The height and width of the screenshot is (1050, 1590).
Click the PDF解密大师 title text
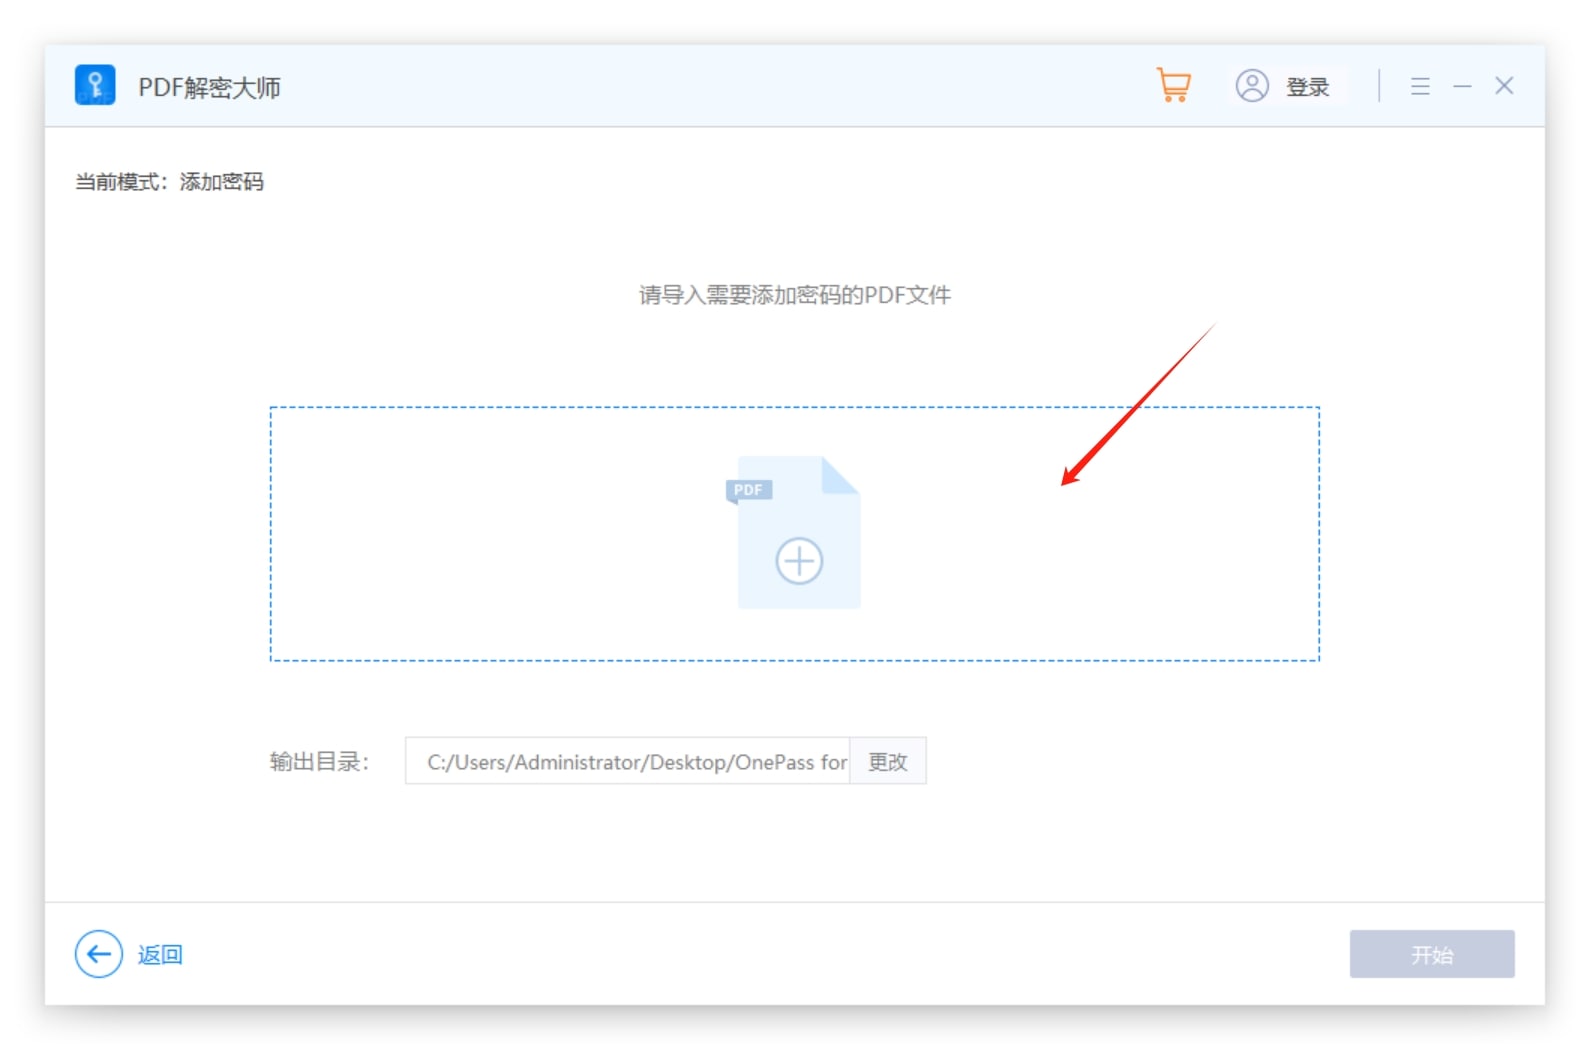point(209,87)
